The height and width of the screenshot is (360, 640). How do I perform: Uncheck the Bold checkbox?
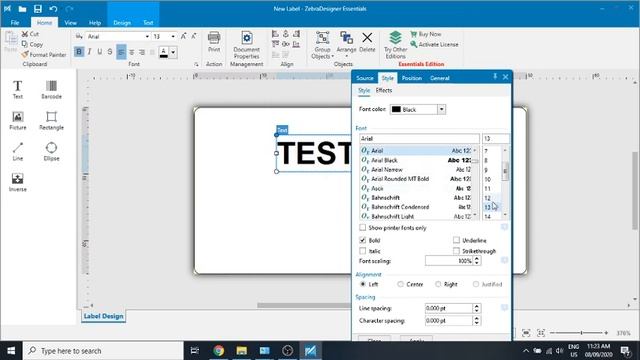pos(362,240)
